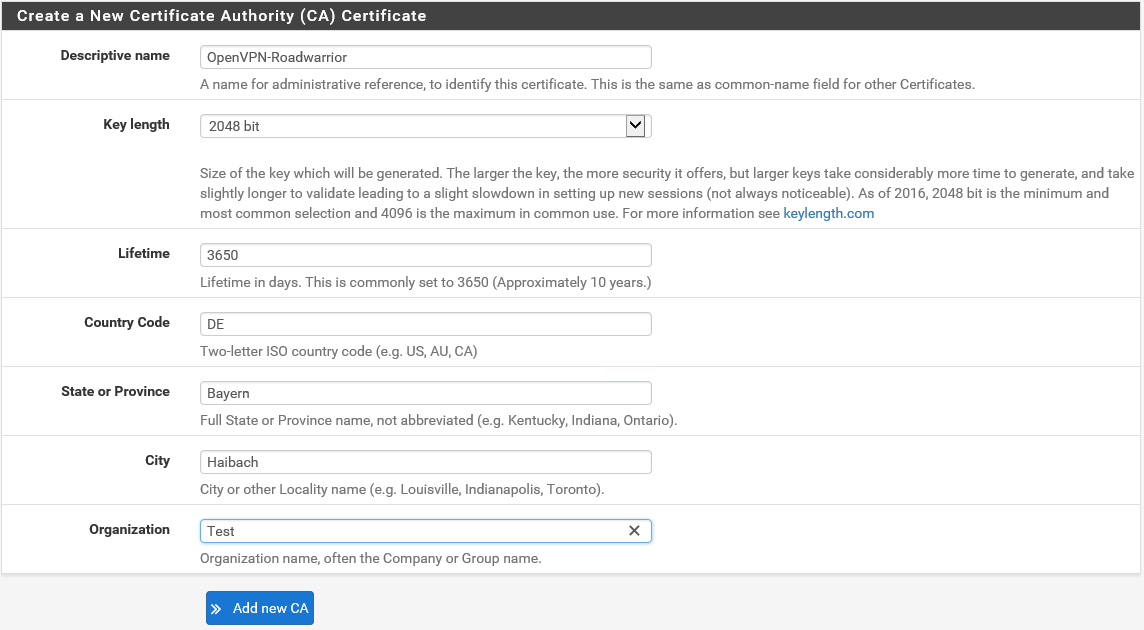
Task: Click the Lifetime label
Action: (143, 254)
